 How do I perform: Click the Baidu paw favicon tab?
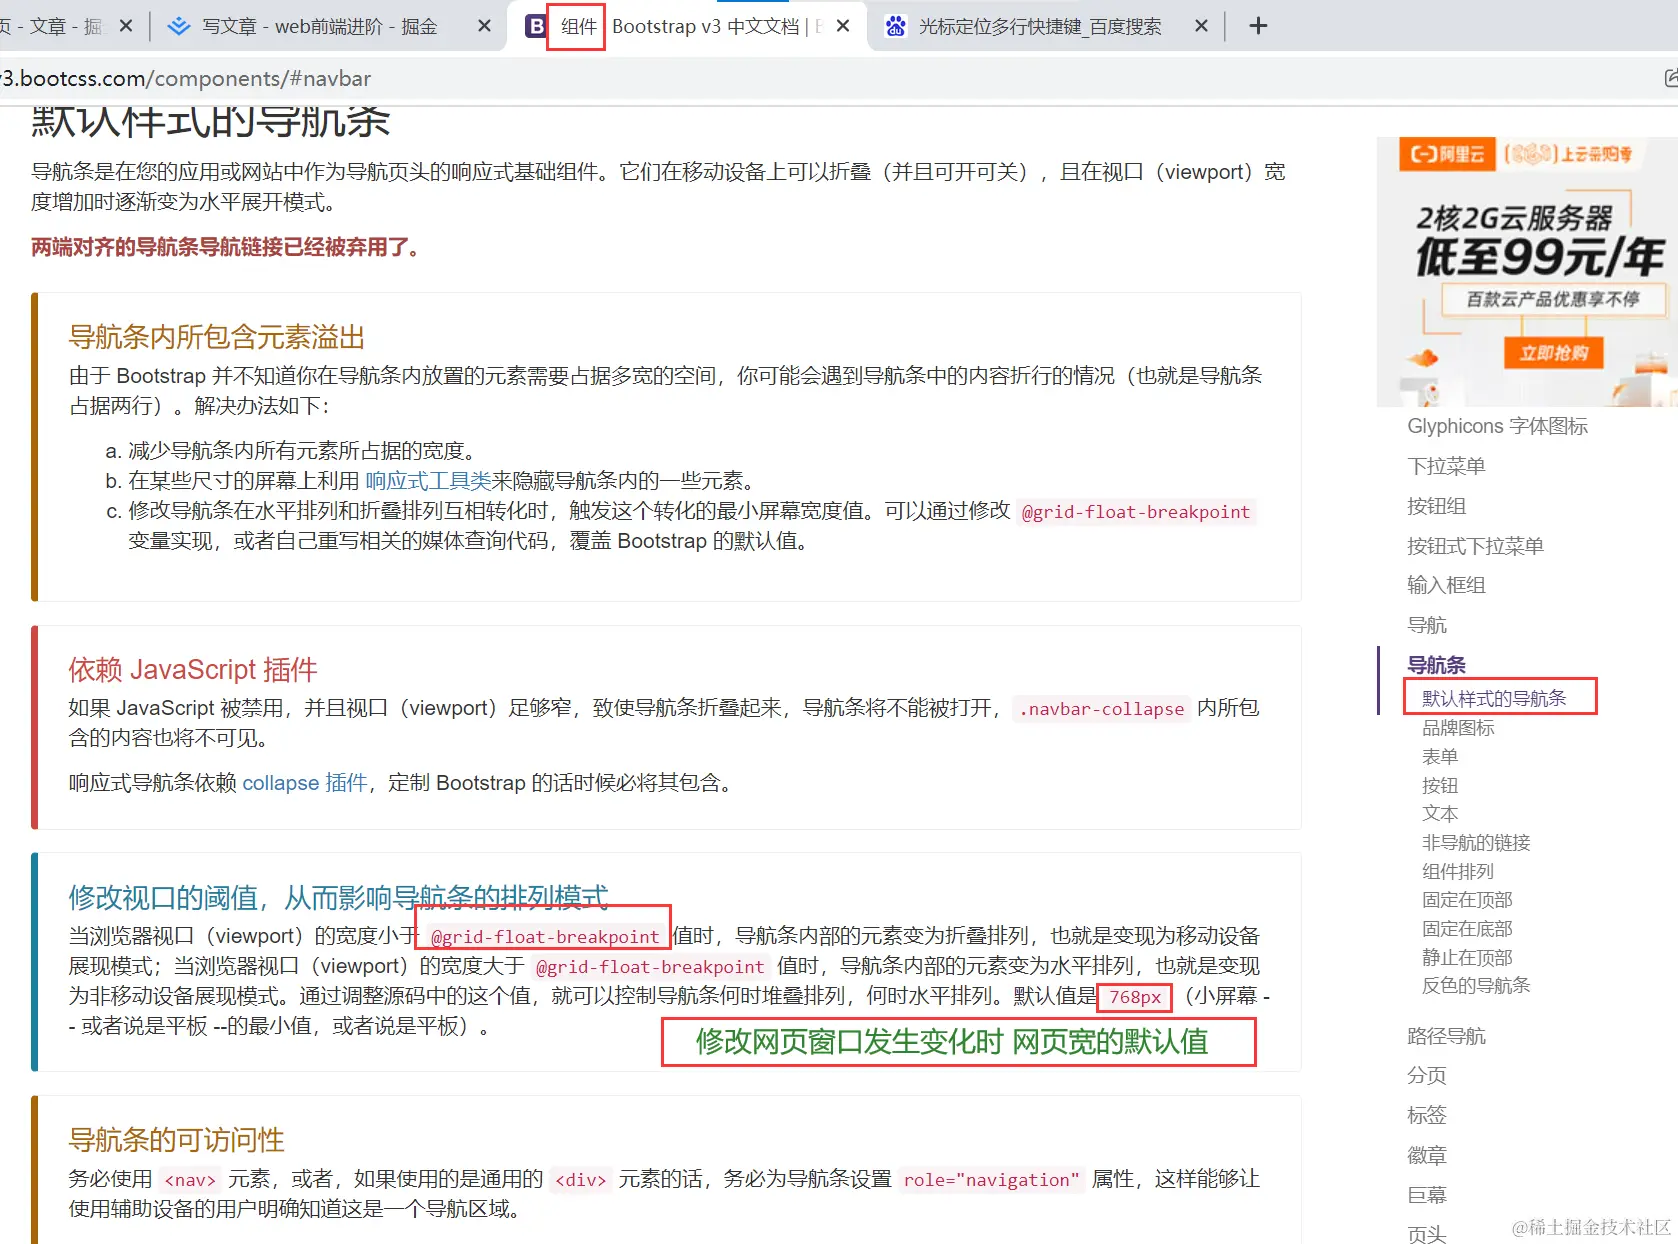coord(896,26)
